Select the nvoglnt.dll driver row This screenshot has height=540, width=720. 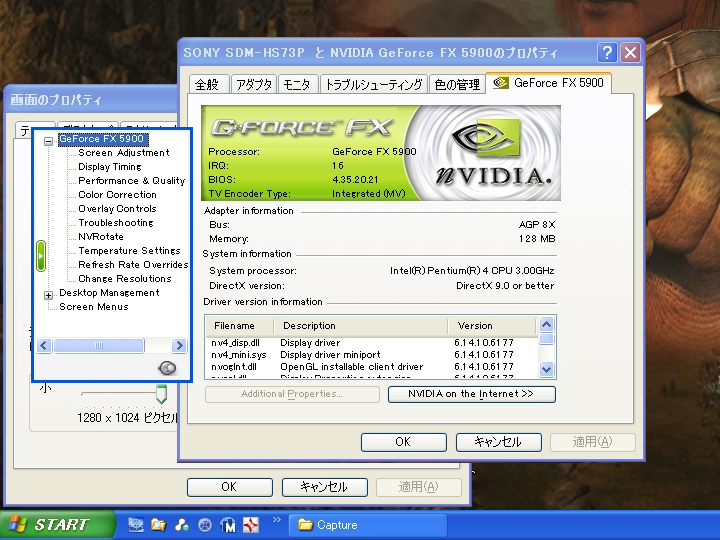coord(371,366)
